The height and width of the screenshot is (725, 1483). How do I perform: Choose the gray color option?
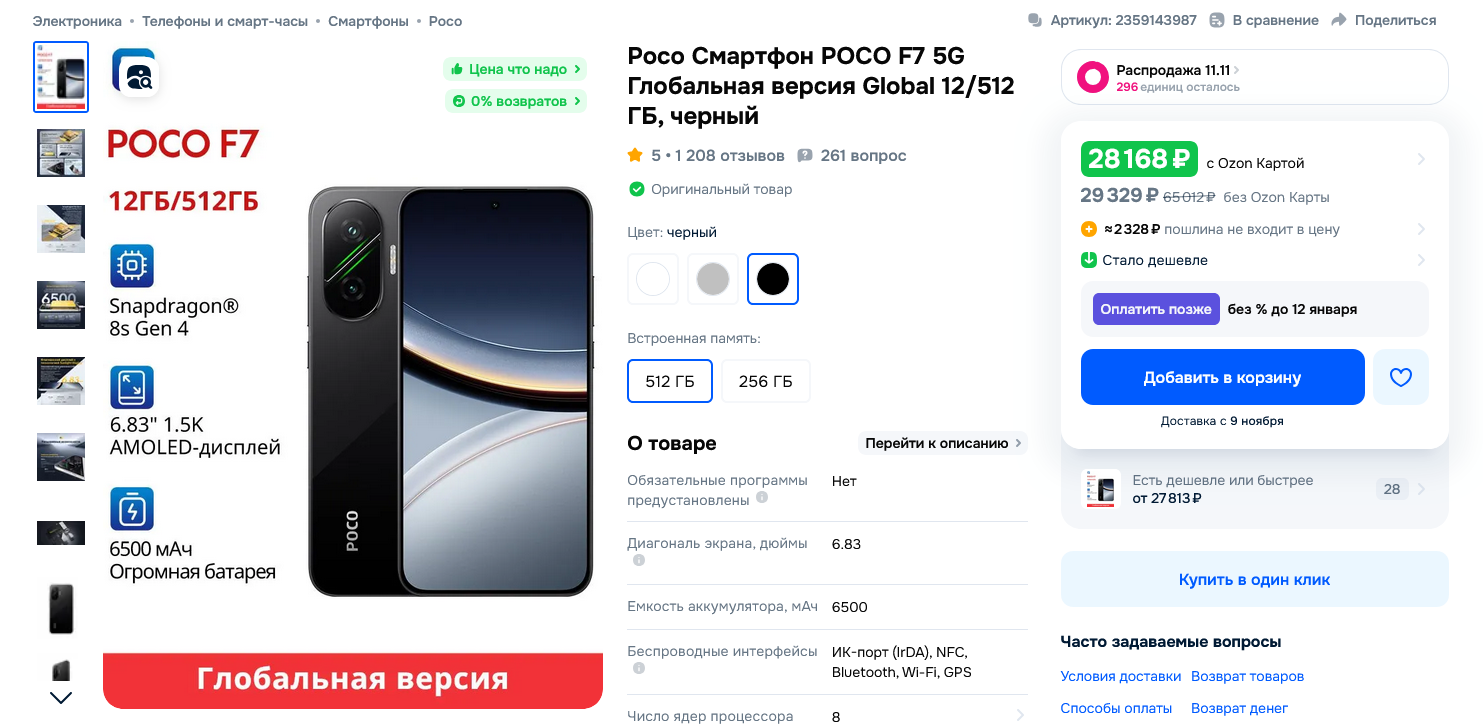(x=713, y=279)
